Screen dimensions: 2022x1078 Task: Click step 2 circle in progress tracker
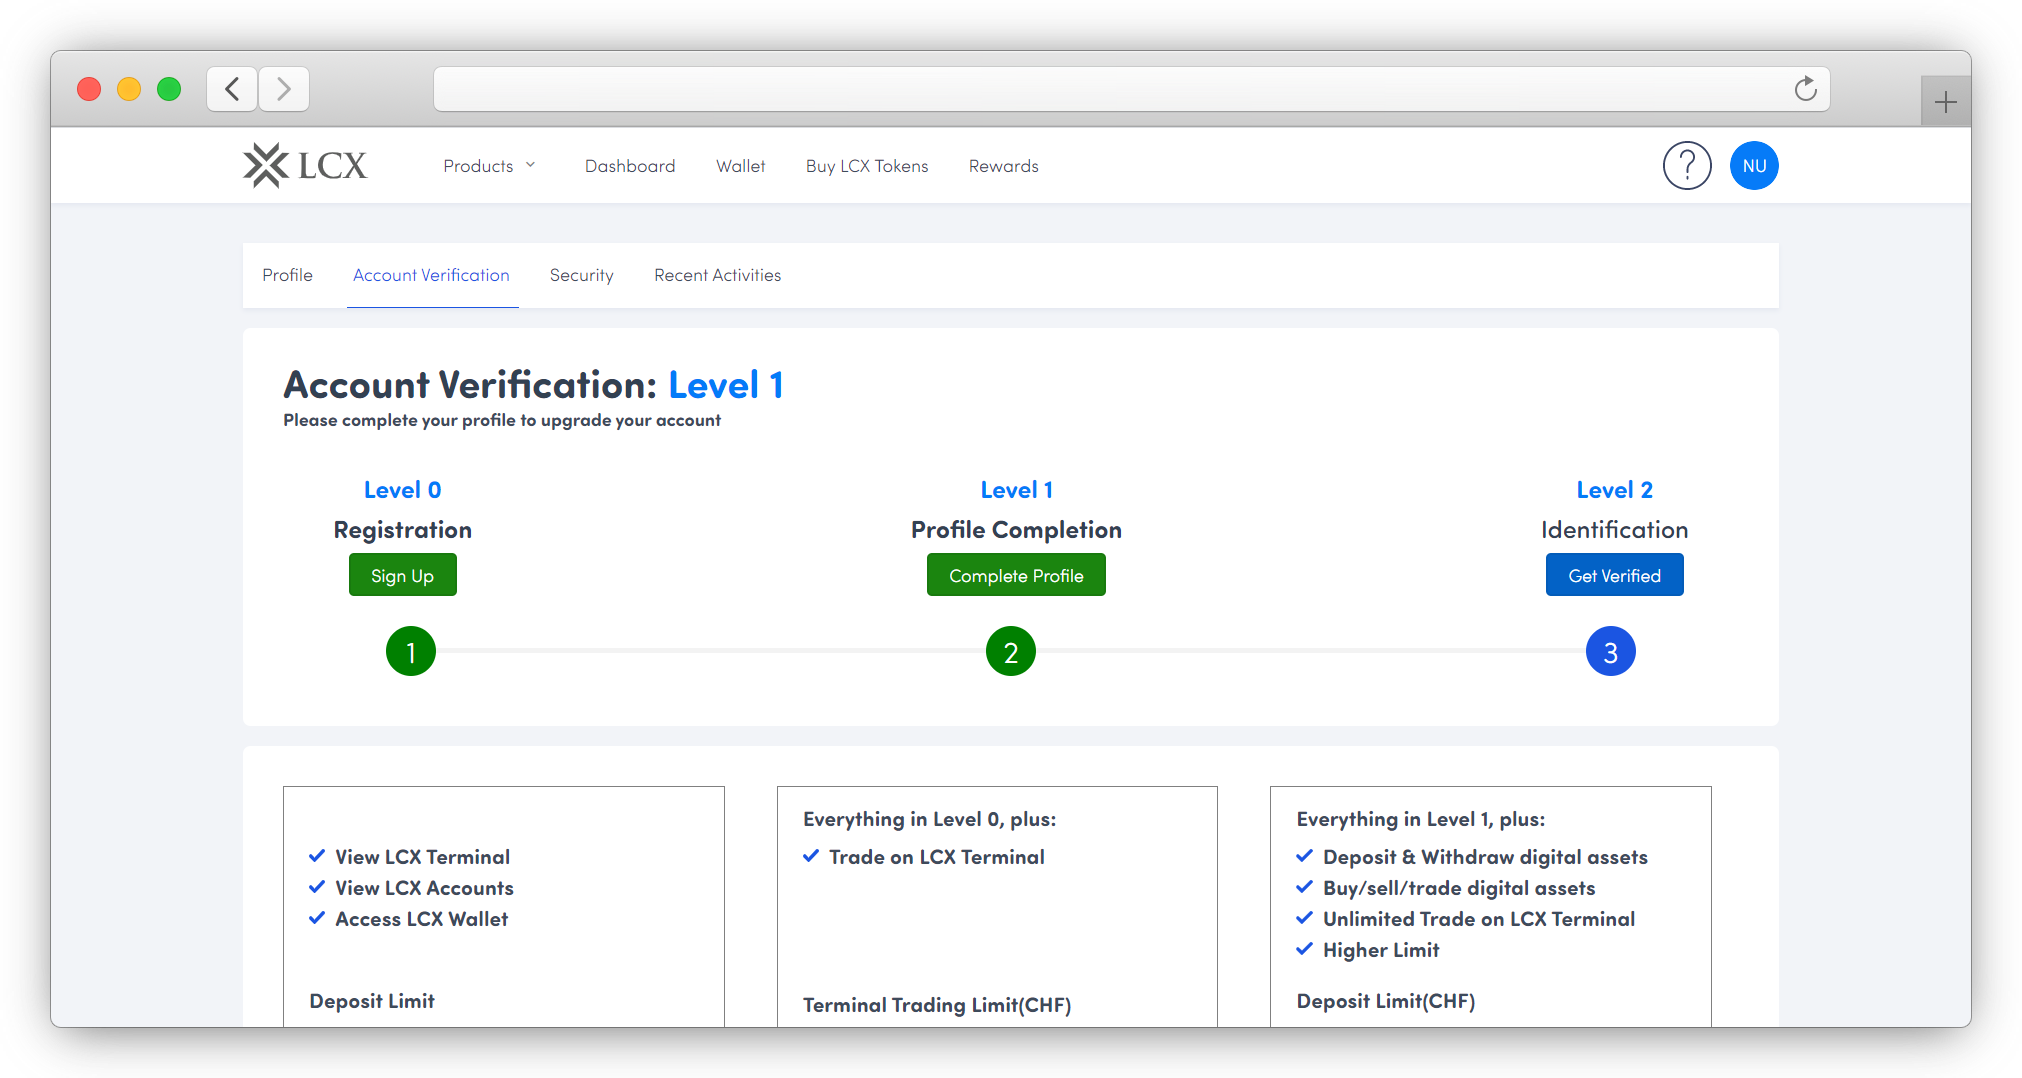[x=1011, y=652]
